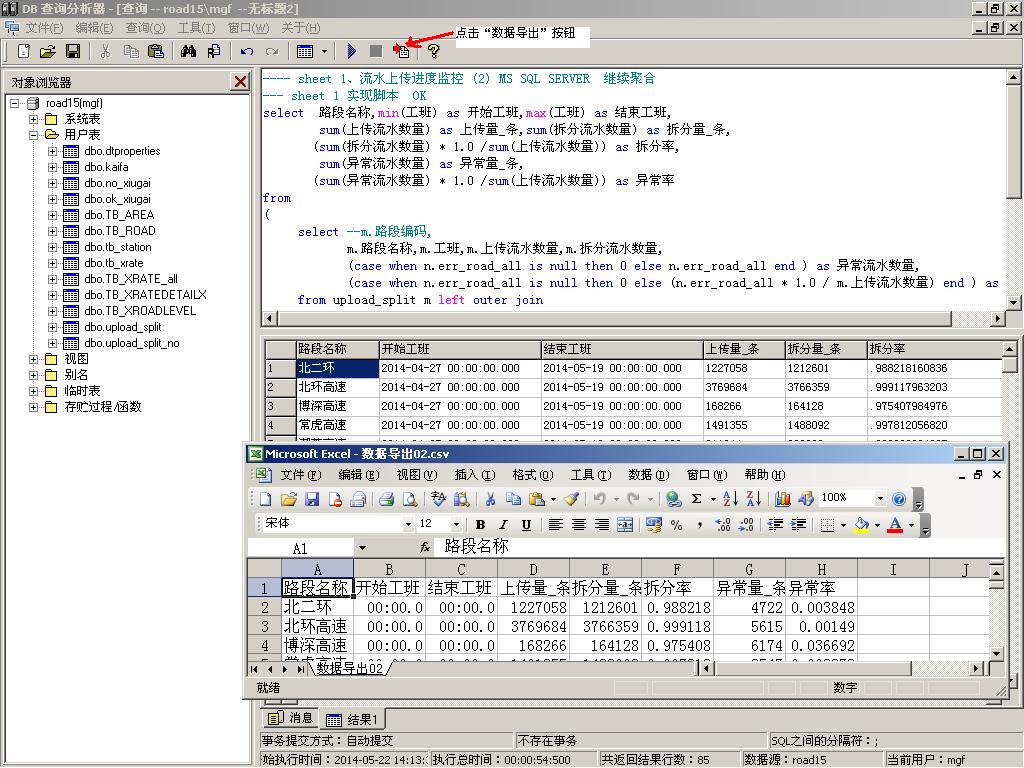Select Excel column A header
Viewport: 1024px width, 768px height.
pos(317,569)
